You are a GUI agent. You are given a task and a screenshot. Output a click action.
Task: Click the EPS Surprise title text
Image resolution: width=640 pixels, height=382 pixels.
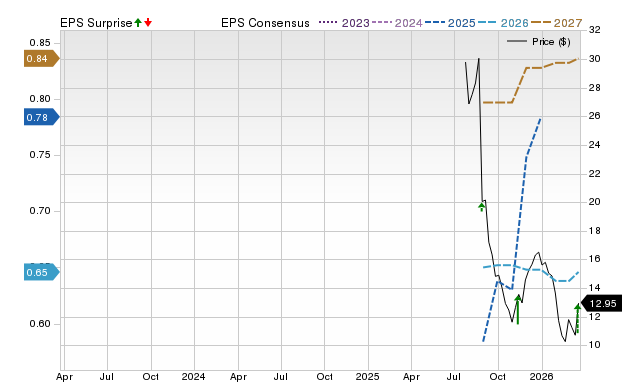click(96, 23)
